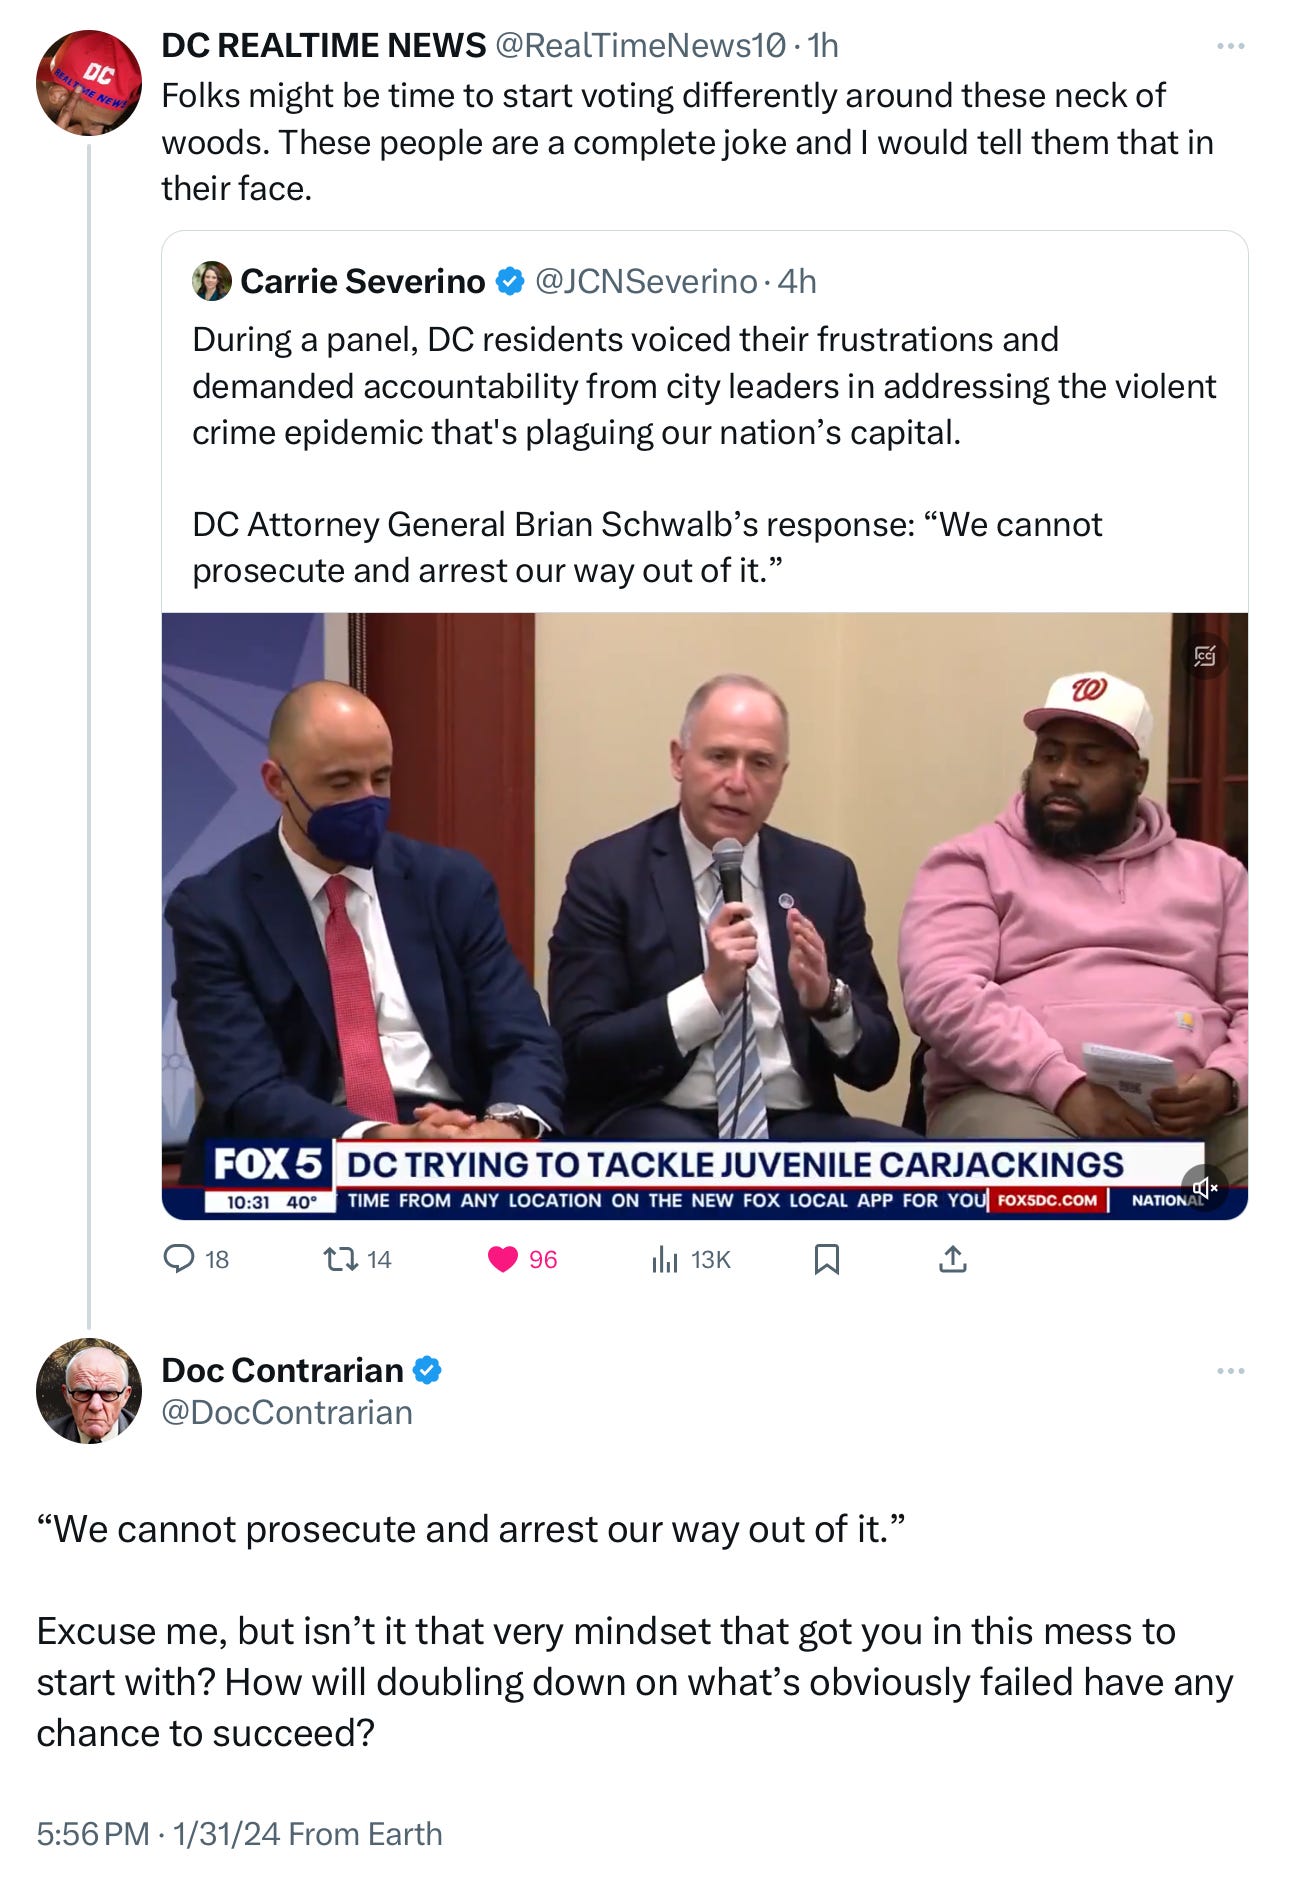Screen dimensions: 1292x1878
Task: Open Doc Contrarian profile picture
Action: [x=89, y=1390]
